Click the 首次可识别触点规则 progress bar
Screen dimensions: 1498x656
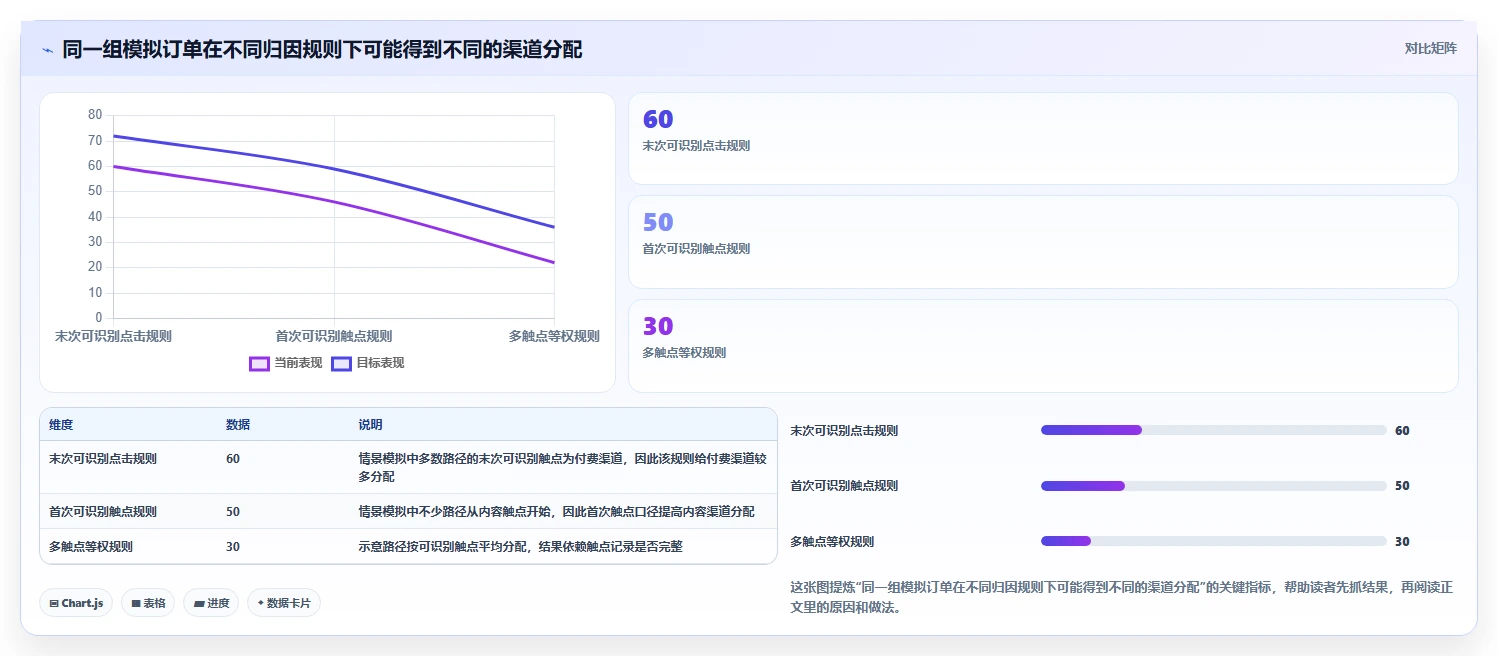(1214, 486)
